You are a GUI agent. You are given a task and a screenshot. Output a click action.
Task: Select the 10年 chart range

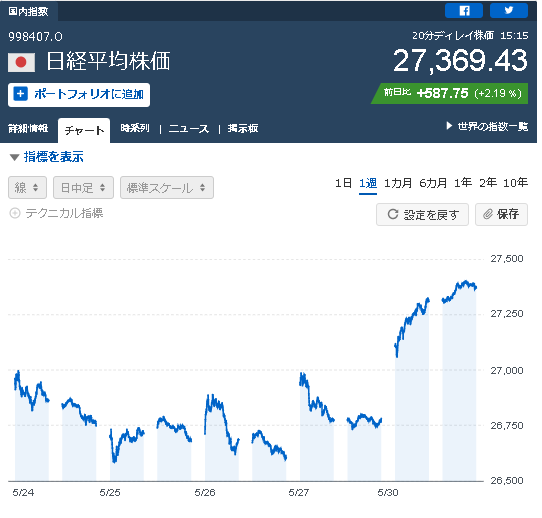tap(515, 183)
